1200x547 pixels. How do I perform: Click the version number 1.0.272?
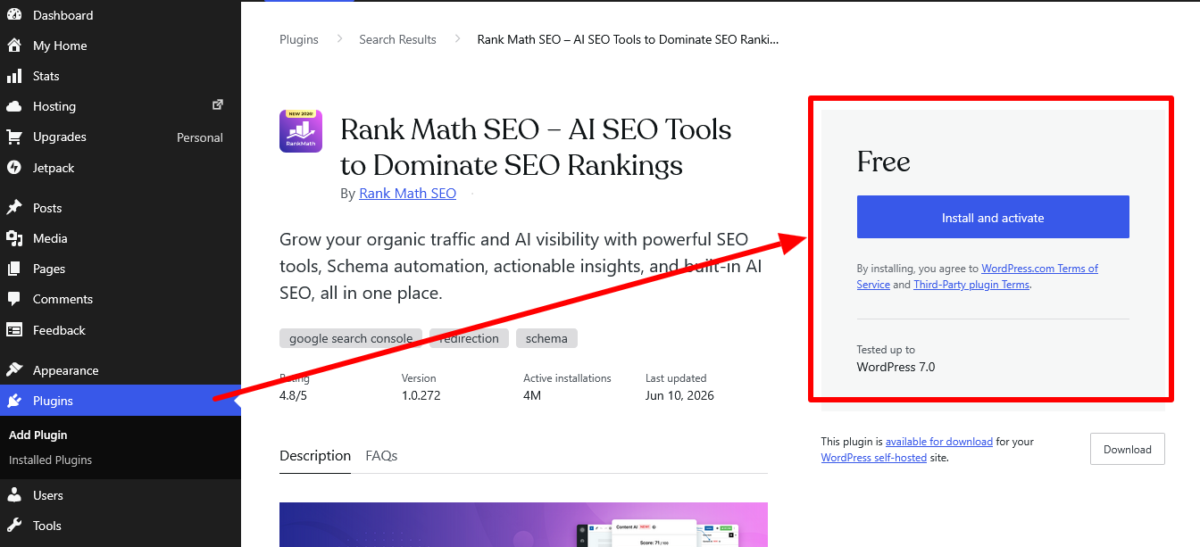pyautogui.click(x=419, y=396)
